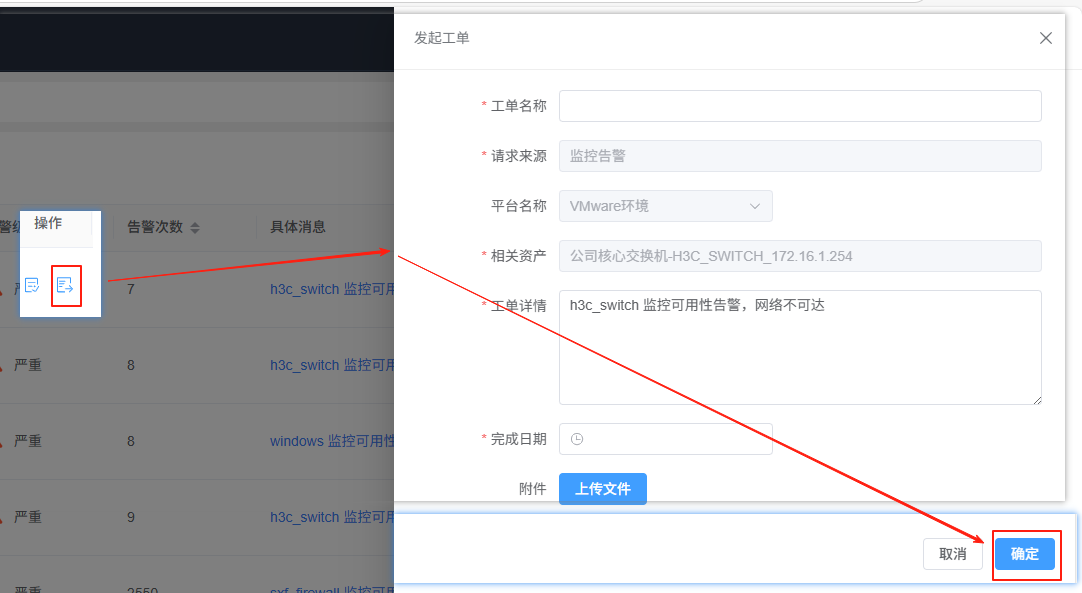Viewport: 1082px width, 593px height.
Task: Sort by the 告警次数 column arrows
Action: coord(195,227)
